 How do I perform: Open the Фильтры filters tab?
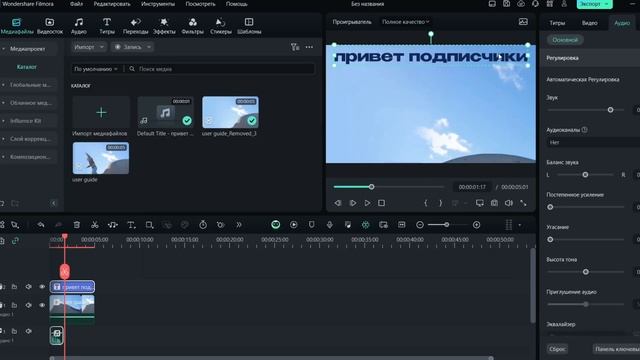click(193, 26)
